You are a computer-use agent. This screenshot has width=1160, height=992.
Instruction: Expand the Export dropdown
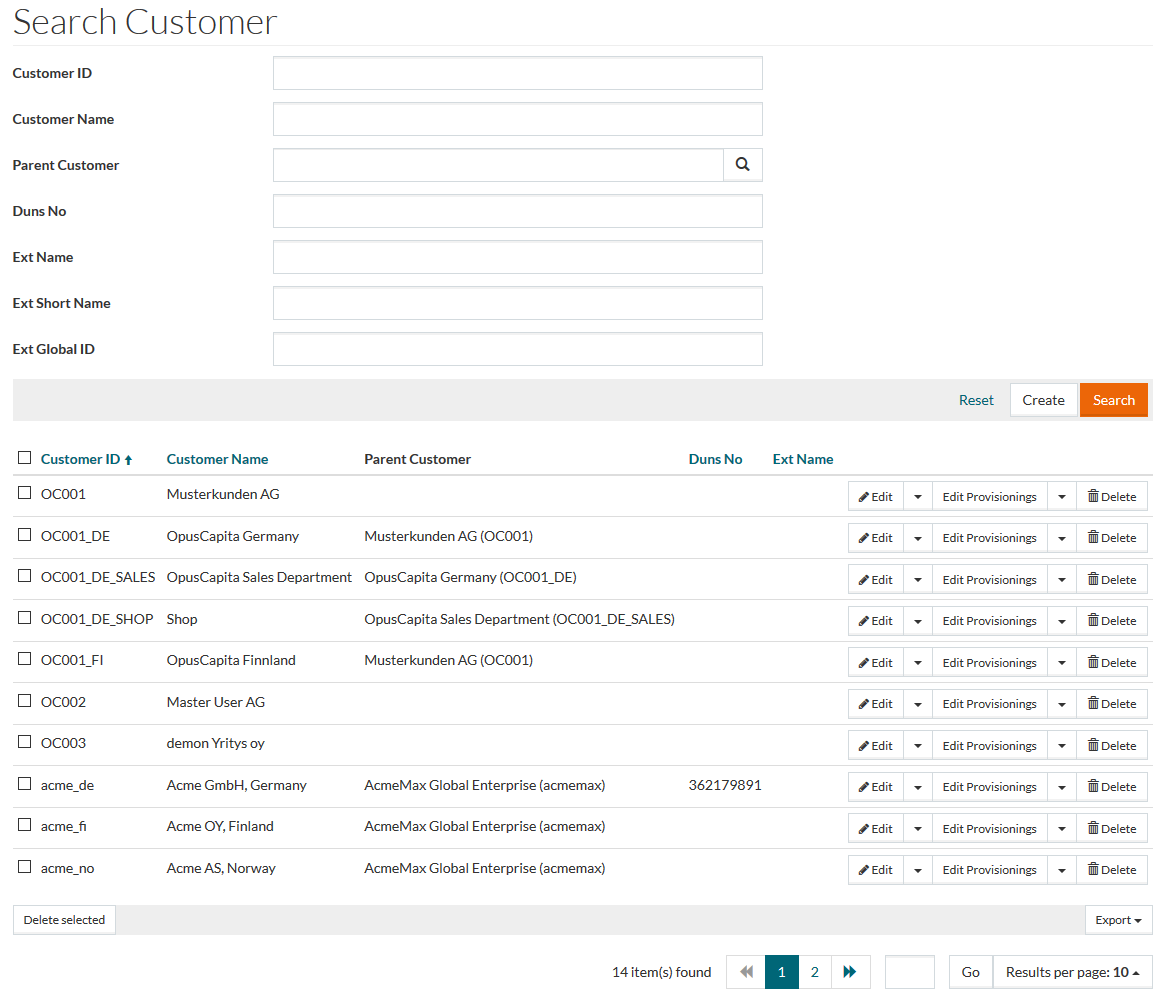click(x=1118, y=920)
